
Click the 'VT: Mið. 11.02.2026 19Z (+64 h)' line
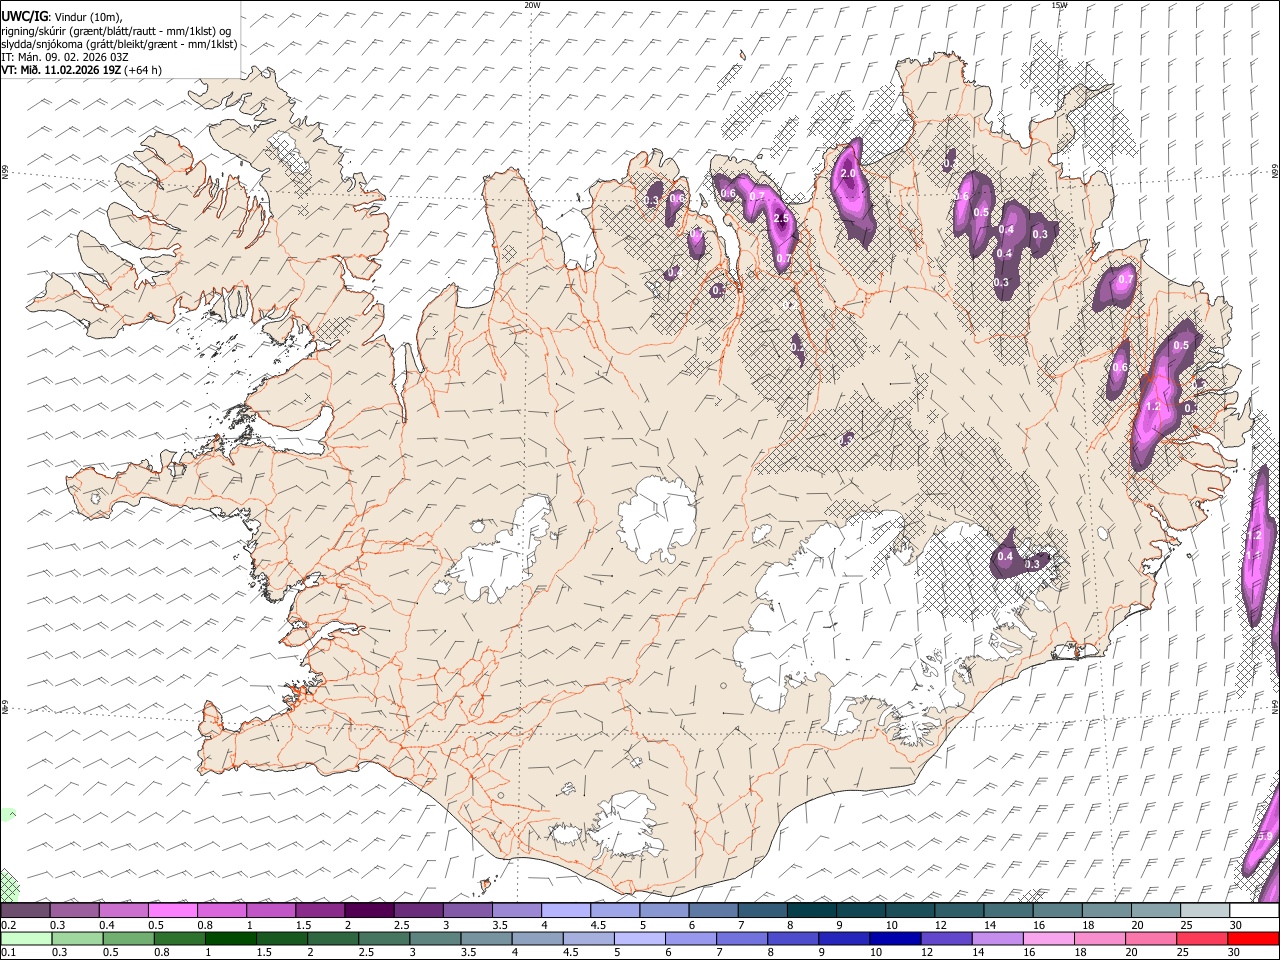point(81,70)
